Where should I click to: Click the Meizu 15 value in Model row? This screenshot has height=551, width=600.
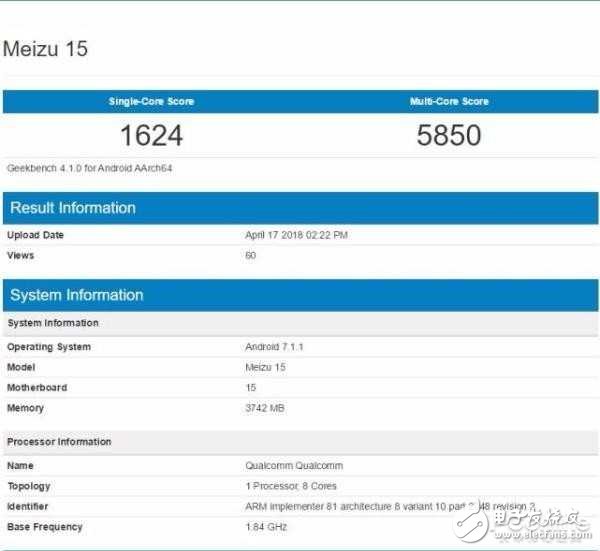coord(266,367)
